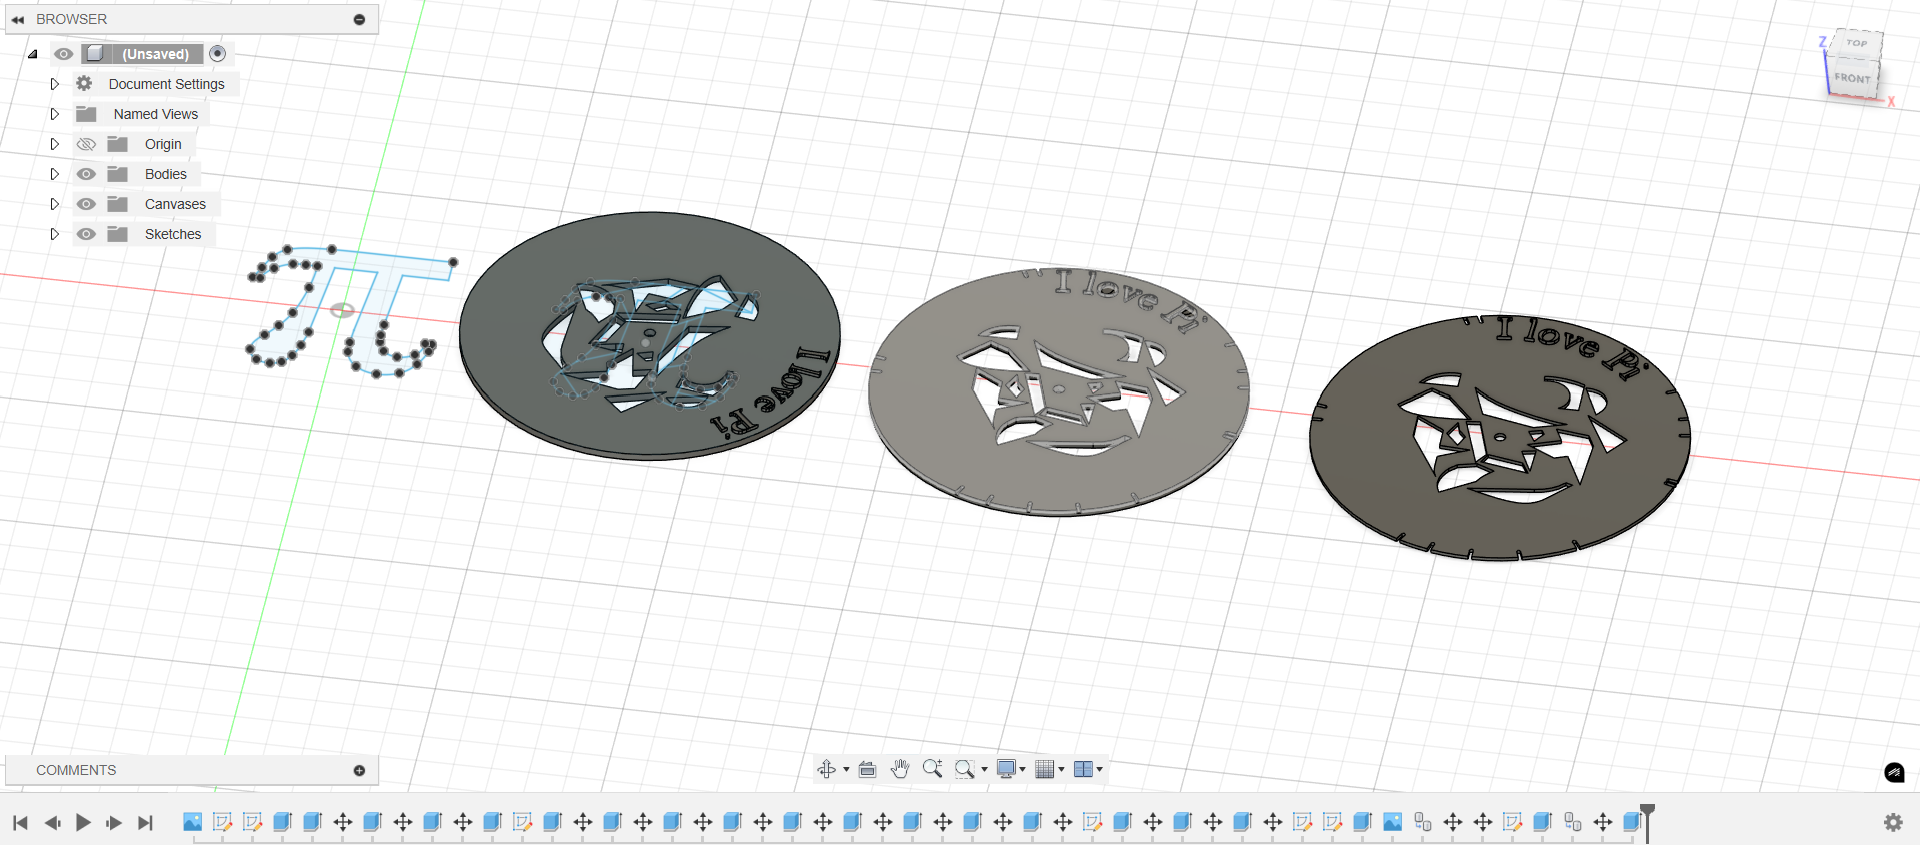Image resolution: width=1920 pixels, height=845 pixels.
Task: Click the Origin folder icon
Action: 118,144
